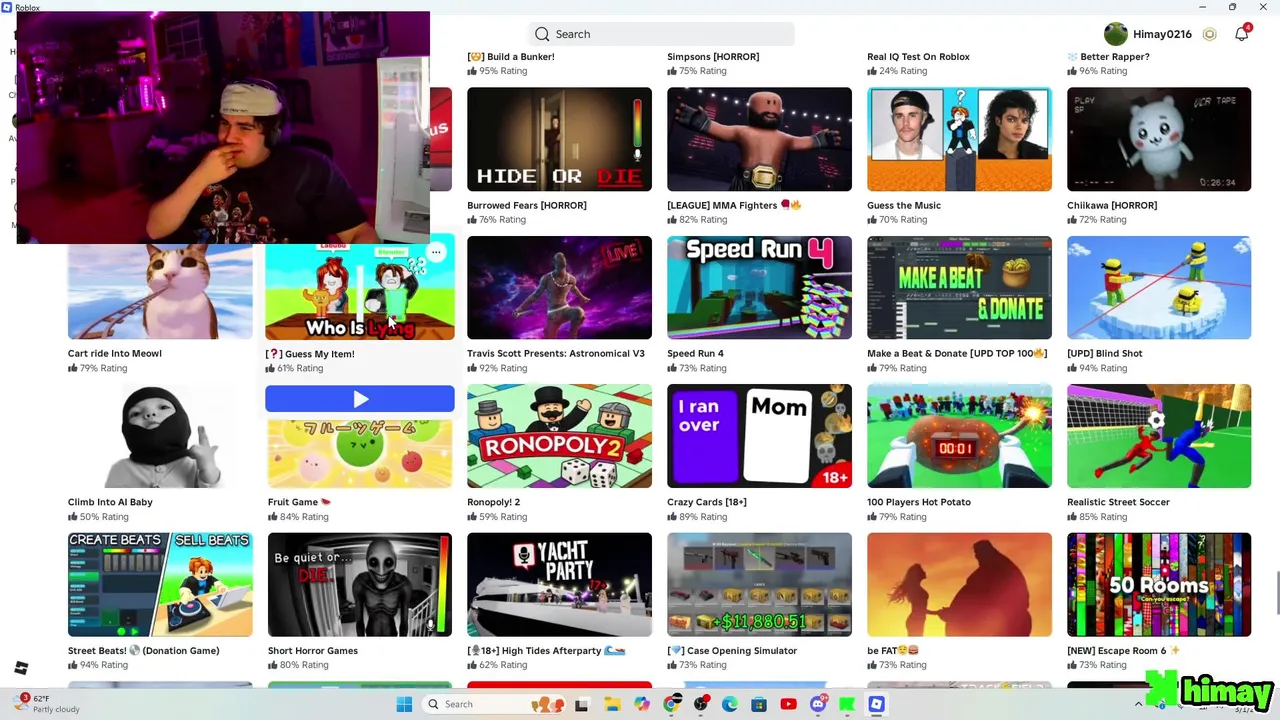Open the Cart ride Into Meow thumbnail
The image size is (1280, 720).
(x=160, y=291)
